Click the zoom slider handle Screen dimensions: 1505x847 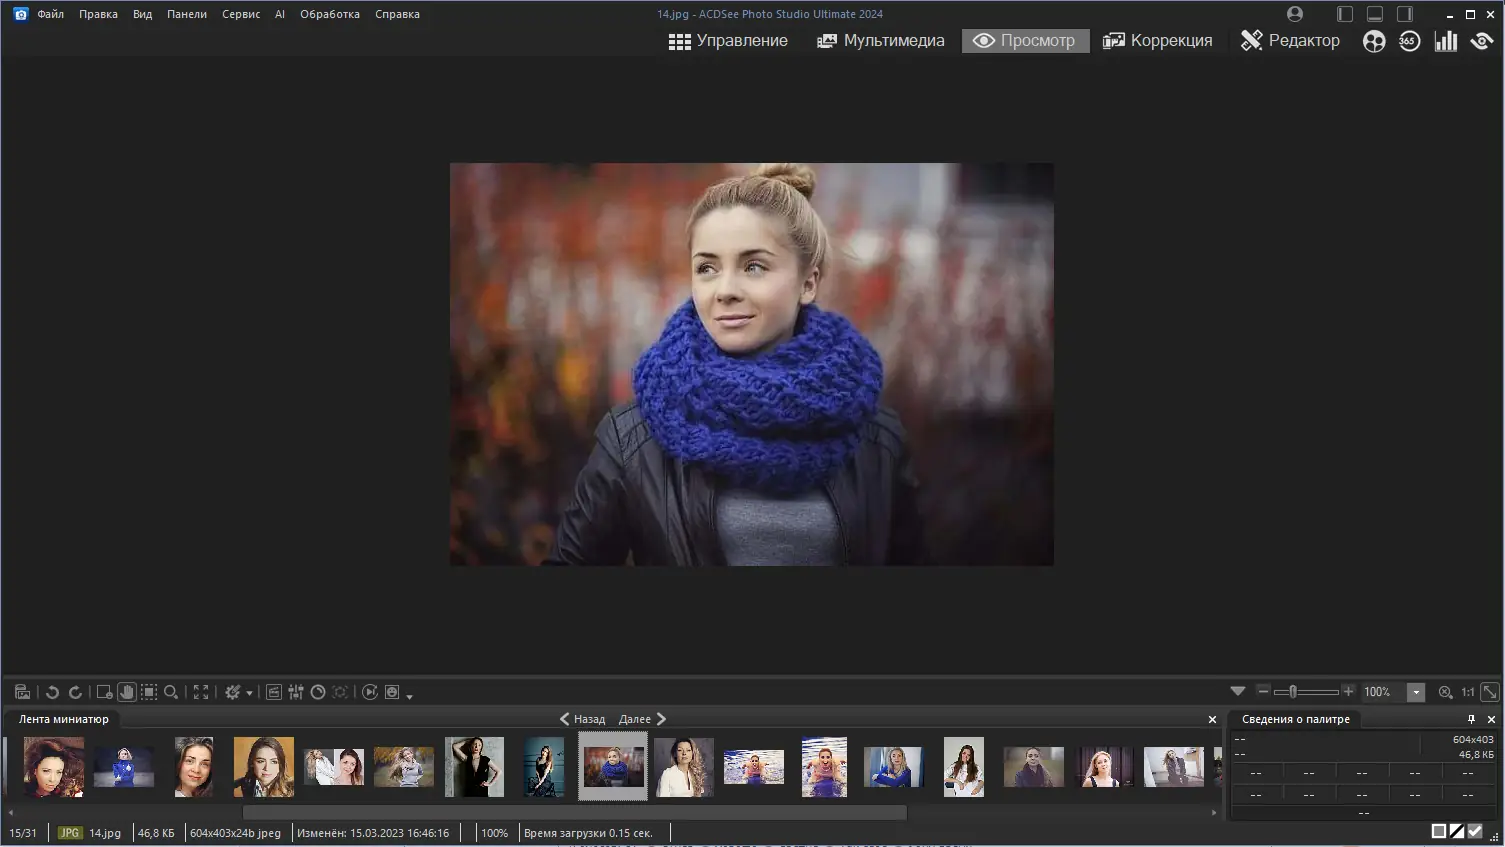pos(1293,691)
